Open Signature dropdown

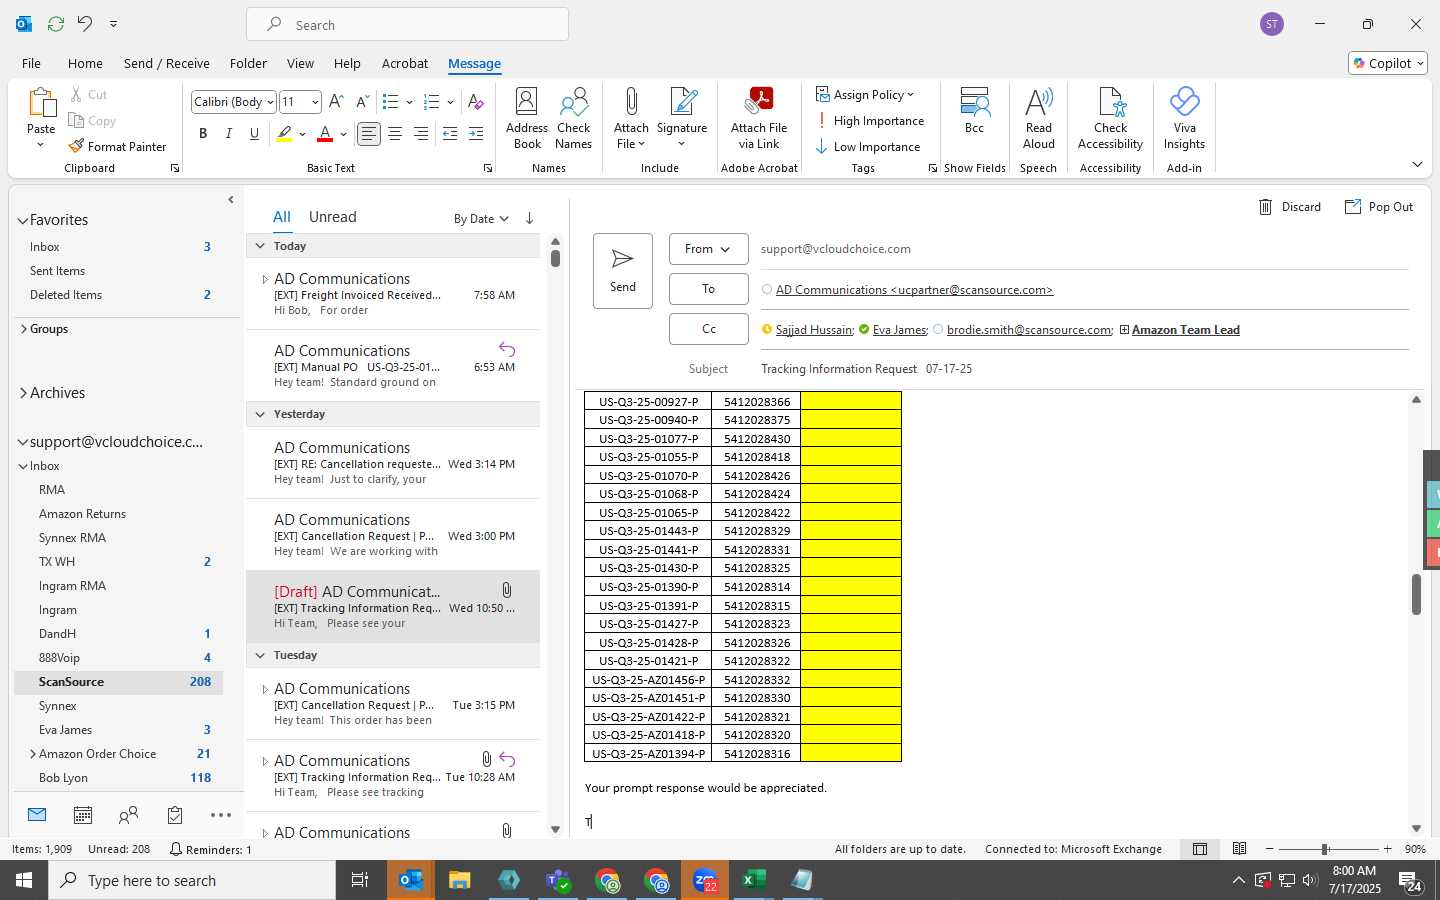click(682, 118)
